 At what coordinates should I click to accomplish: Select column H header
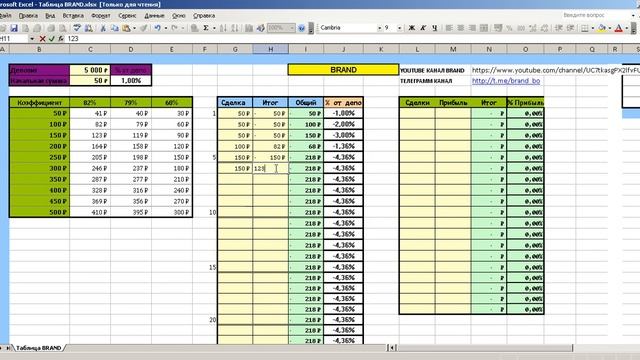click(270, 49)
